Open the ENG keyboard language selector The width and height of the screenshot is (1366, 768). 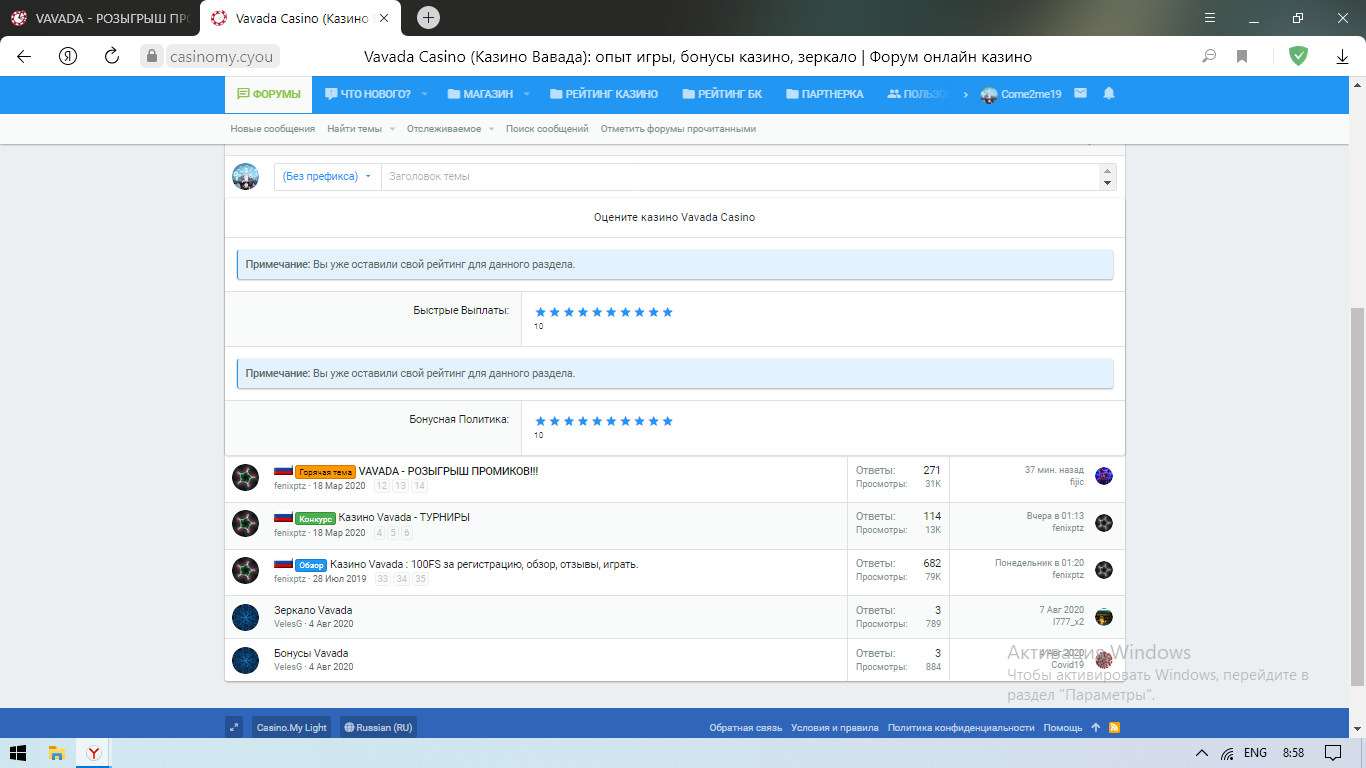pos(1255,753)
